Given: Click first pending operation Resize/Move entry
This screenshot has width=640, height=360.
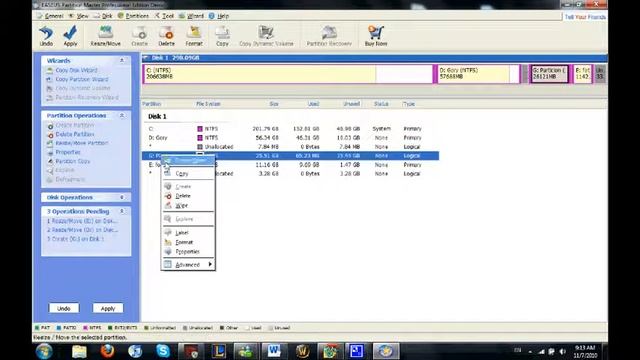Looking at the screenshot, I should pyautogui.click(x=82, y=221).
